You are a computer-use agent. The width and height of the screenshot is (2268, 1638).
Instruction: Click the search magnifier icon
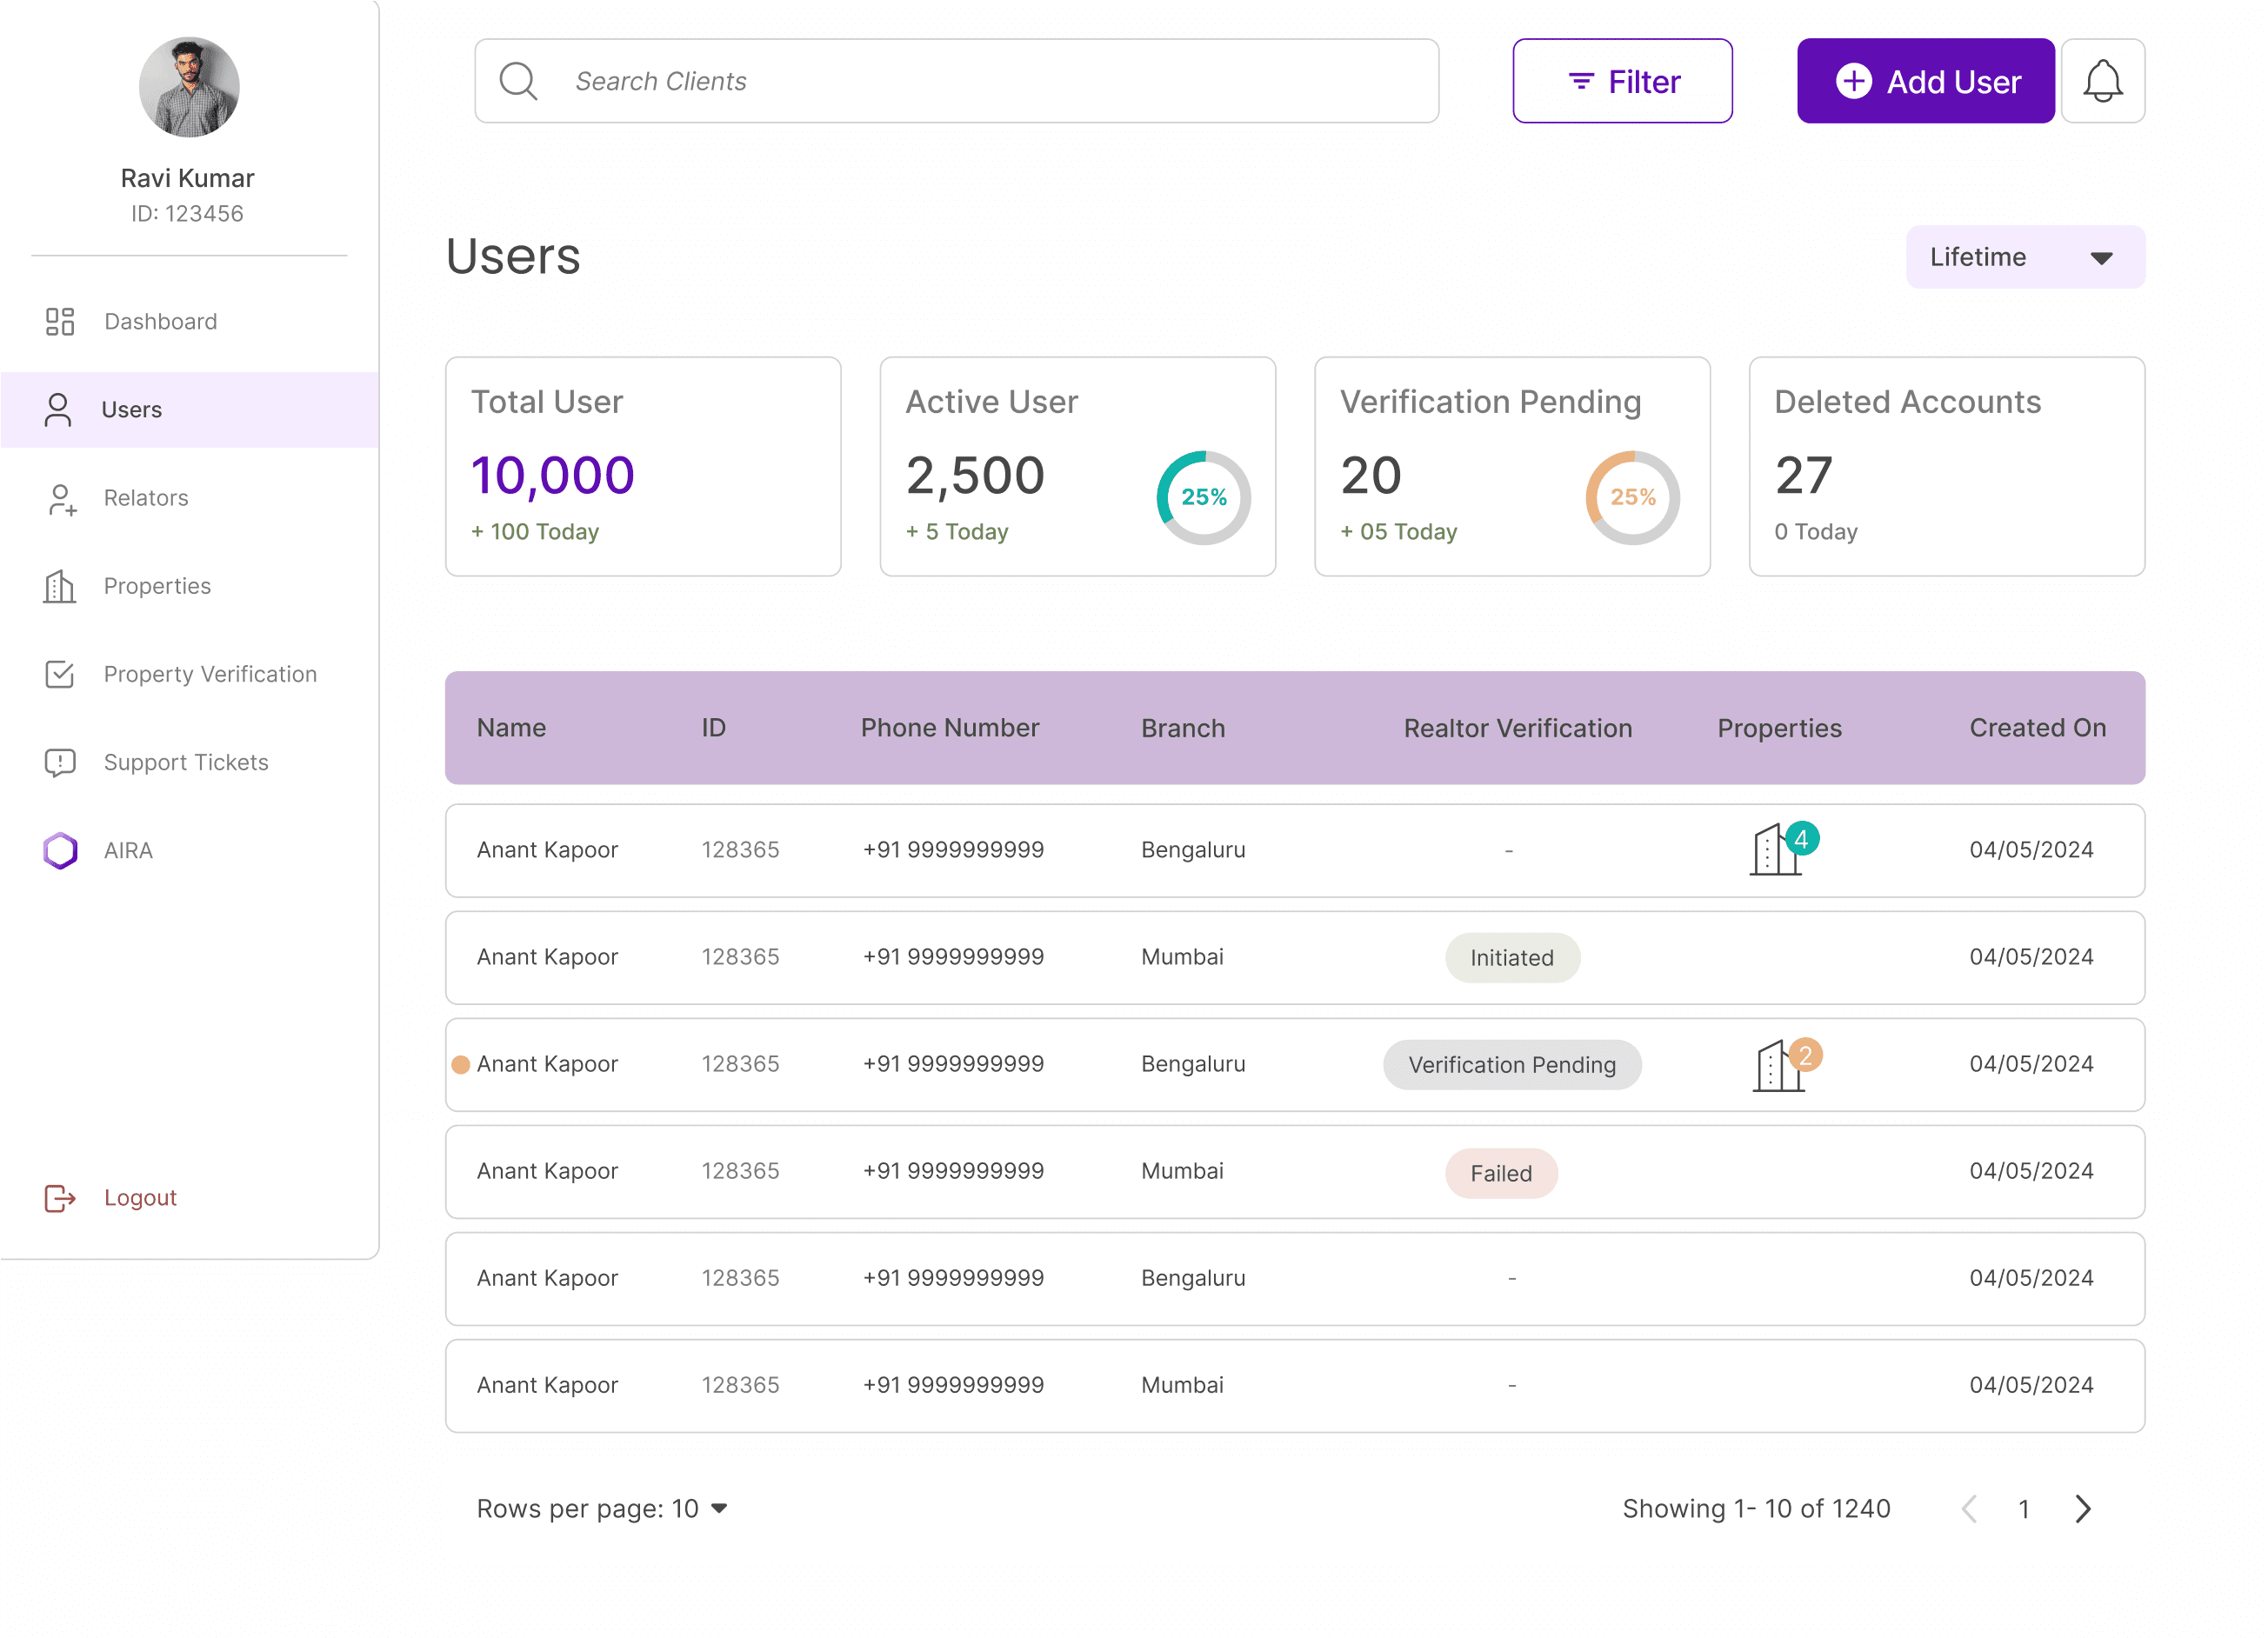point(518,81)
